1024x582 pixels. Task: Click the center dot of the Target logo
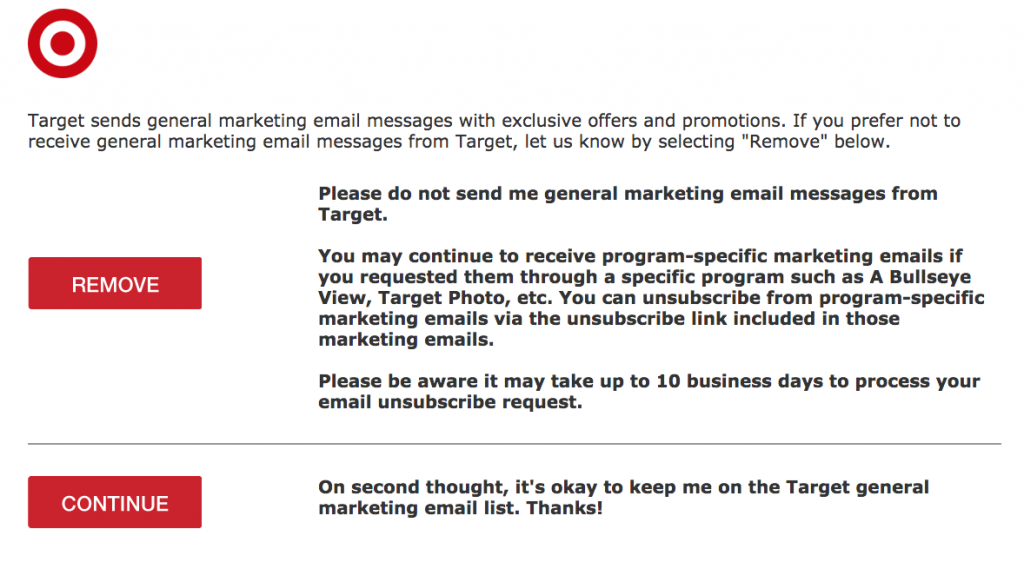(x=63, y=44)
